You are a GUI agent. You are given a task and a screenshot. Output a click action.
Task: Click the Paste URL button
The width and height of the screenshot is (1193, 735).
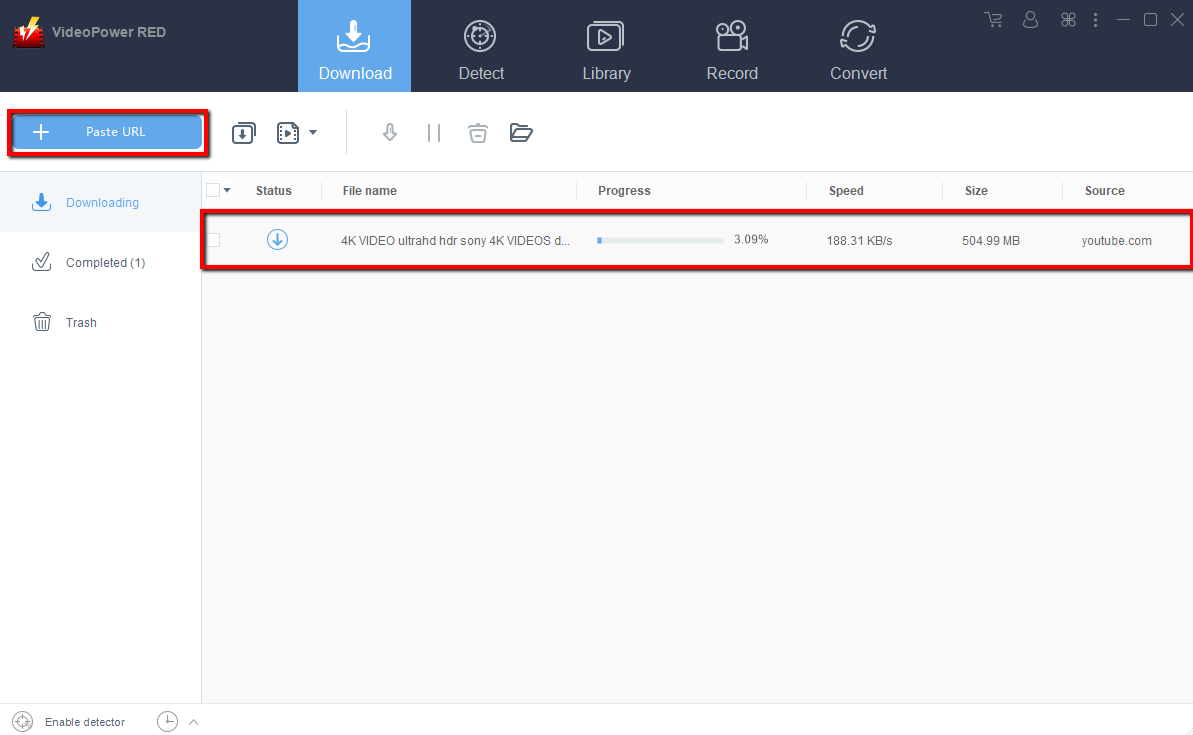[x=107, y=131]
